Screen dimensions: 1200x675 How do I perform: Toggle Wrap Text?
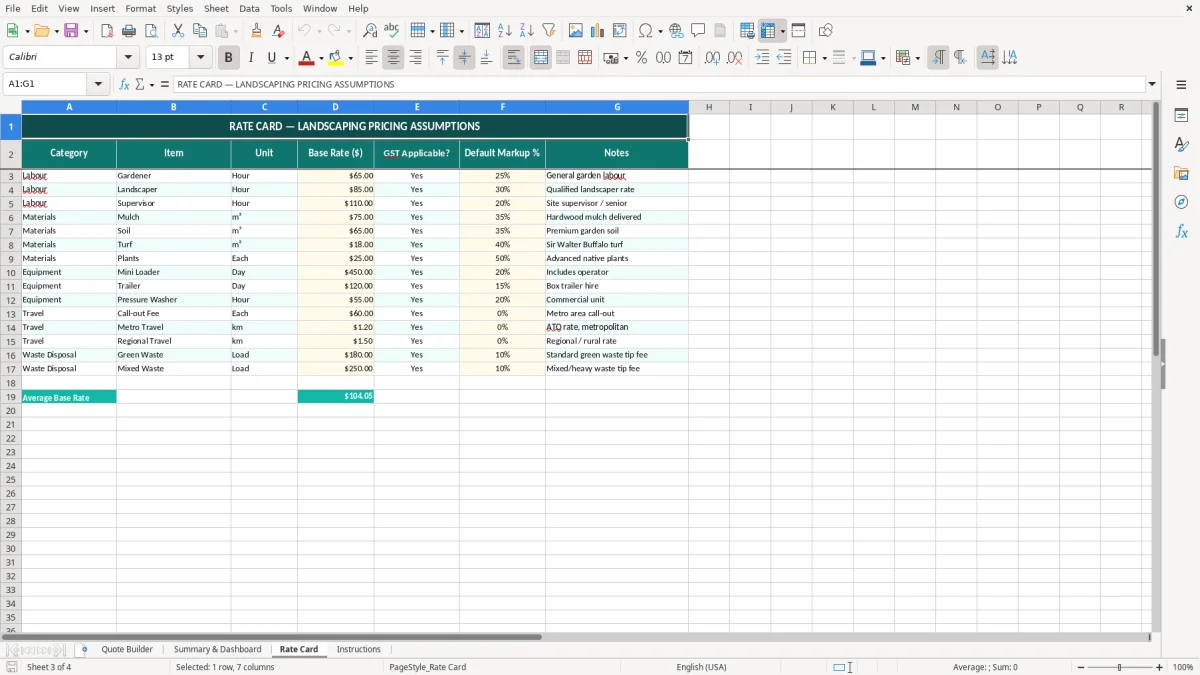pos(513,58)
